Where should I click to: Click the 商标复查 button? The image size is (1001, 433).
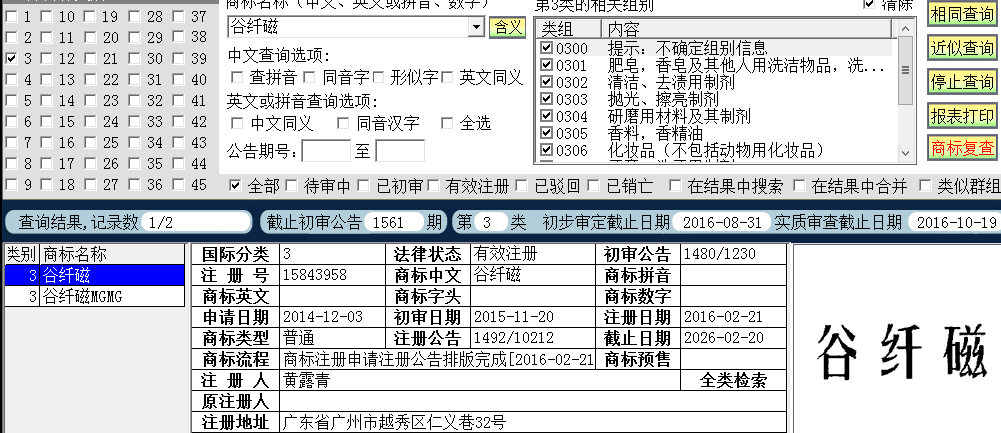tap(962, 148)
